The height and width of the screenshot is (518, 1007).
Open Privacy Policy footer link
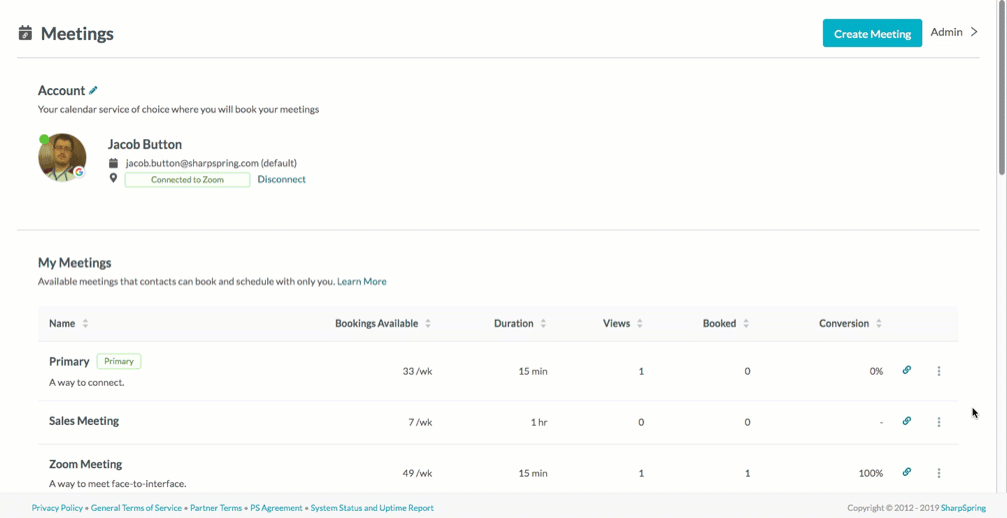click(57, 508)
